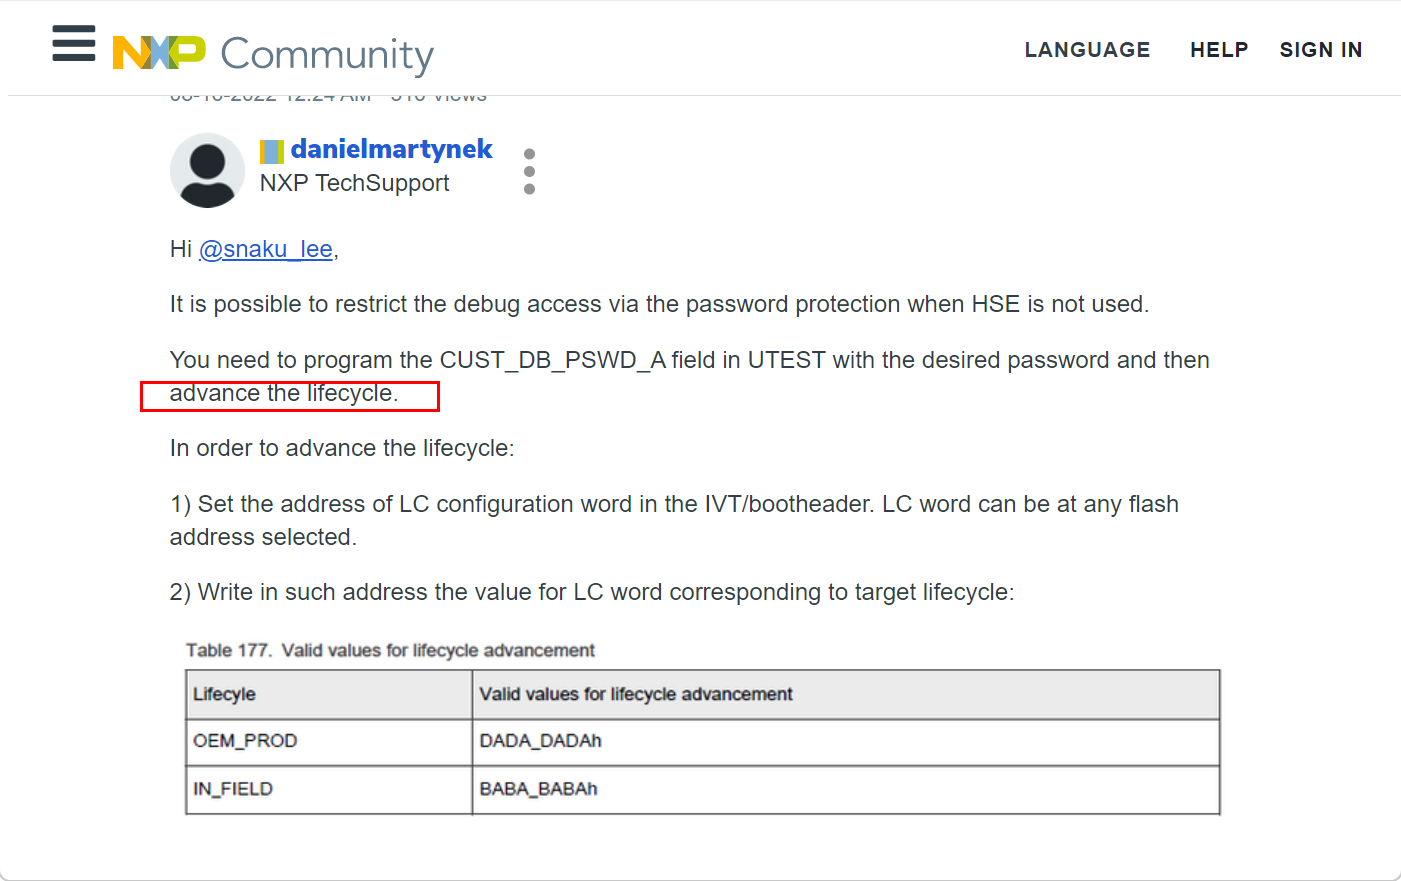Click the Table 177 caption text
This screenshot has height=881, width=1401.
click(x=390, y=650)
